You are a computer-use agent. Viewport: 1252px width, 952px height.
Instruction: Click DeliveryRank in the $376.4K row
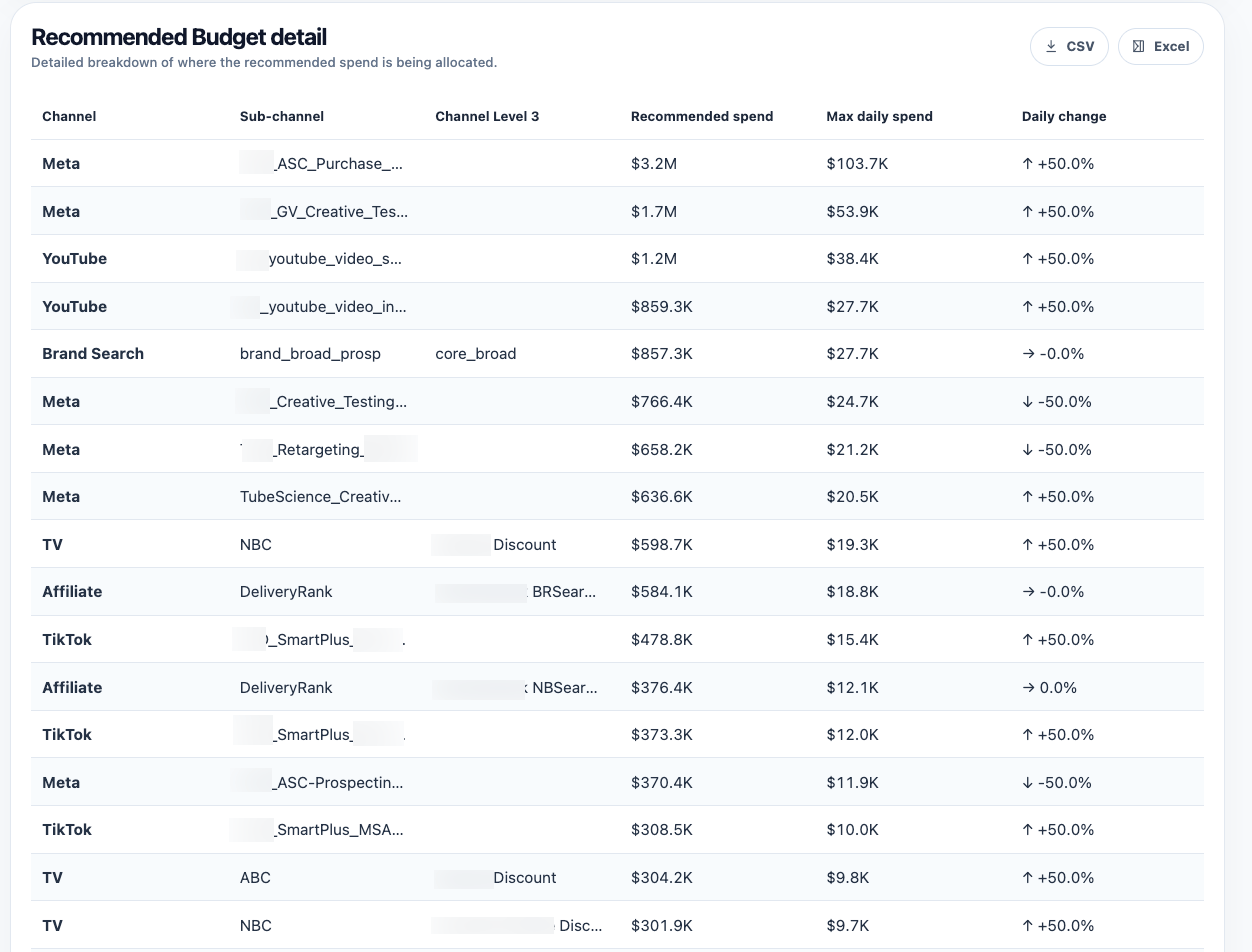[286, 687]
